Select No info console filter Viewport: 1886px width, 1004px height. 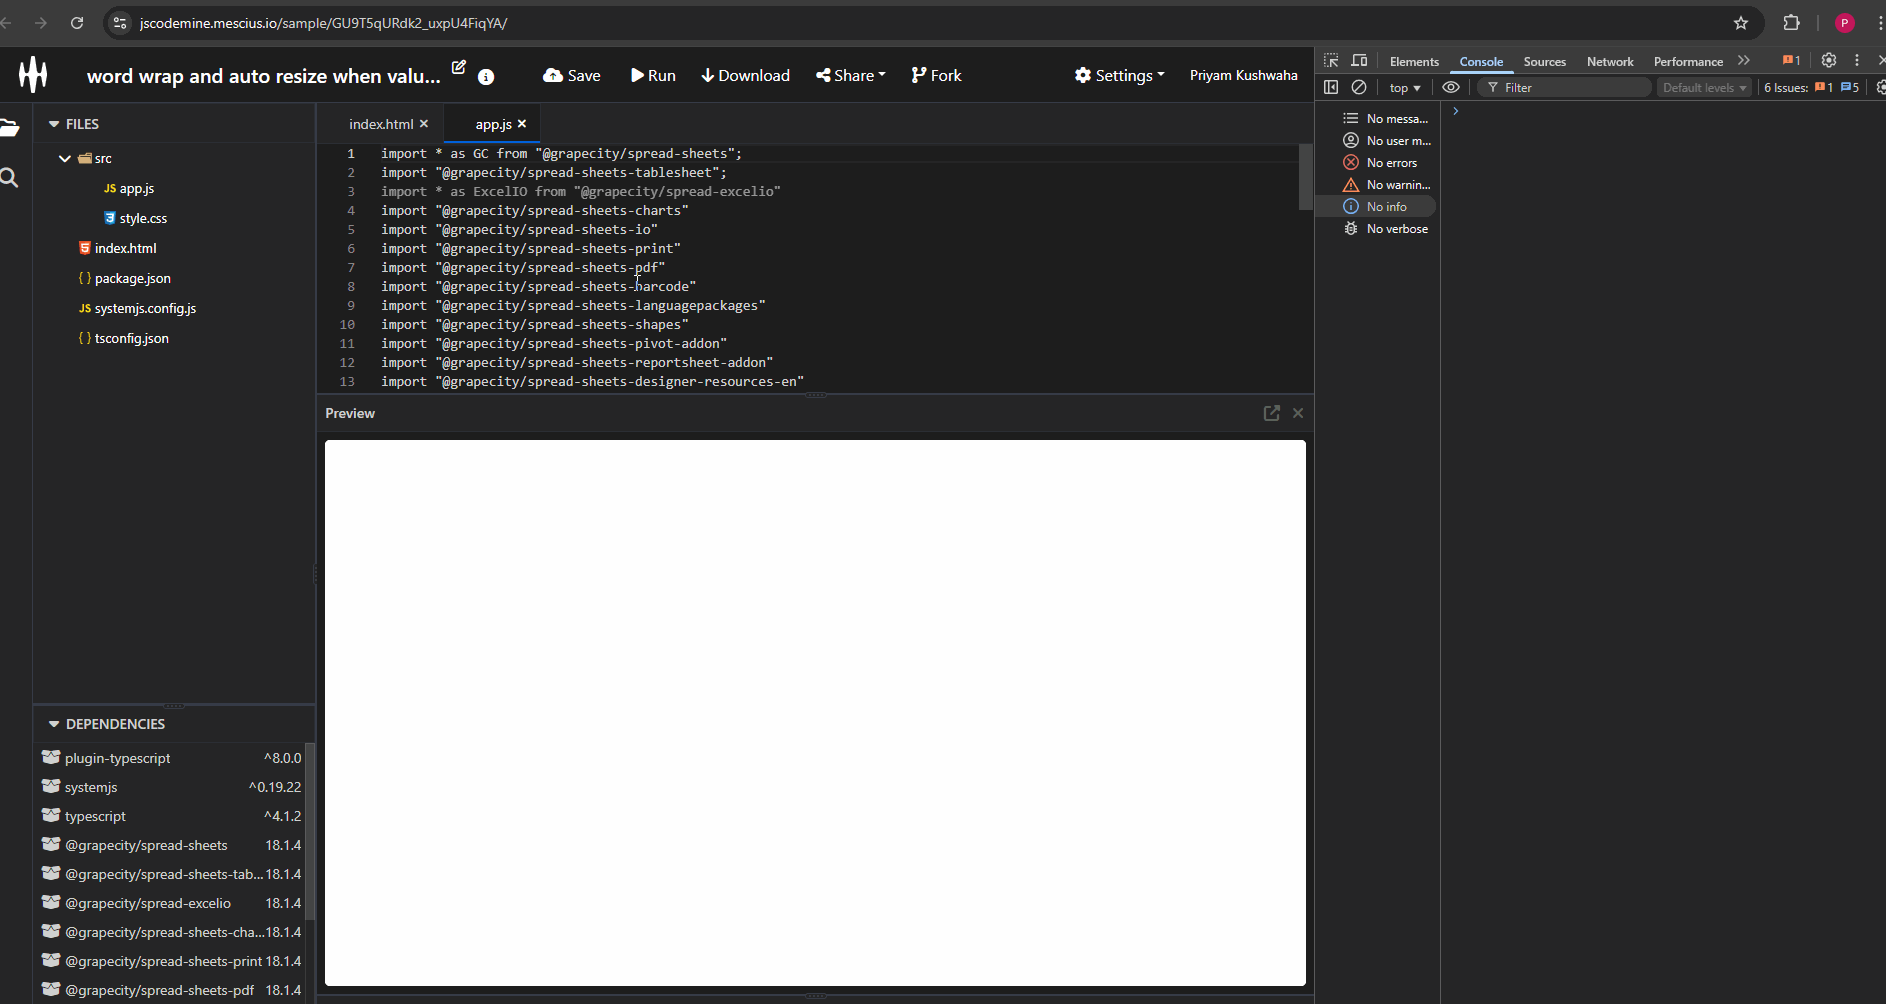pos(1377,207)
